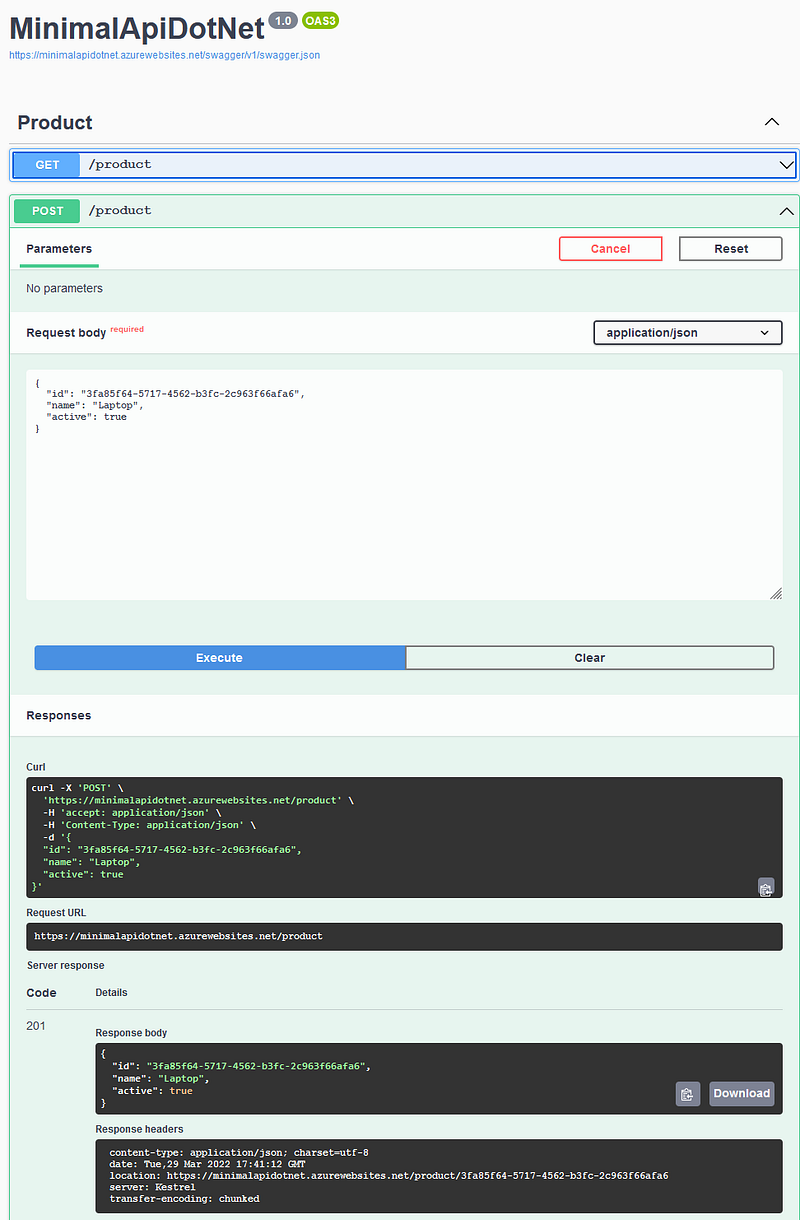The image size is (800, 1220).
Task: Collapse the POST /product operation chevron
Action: click(x=786, y=211)
